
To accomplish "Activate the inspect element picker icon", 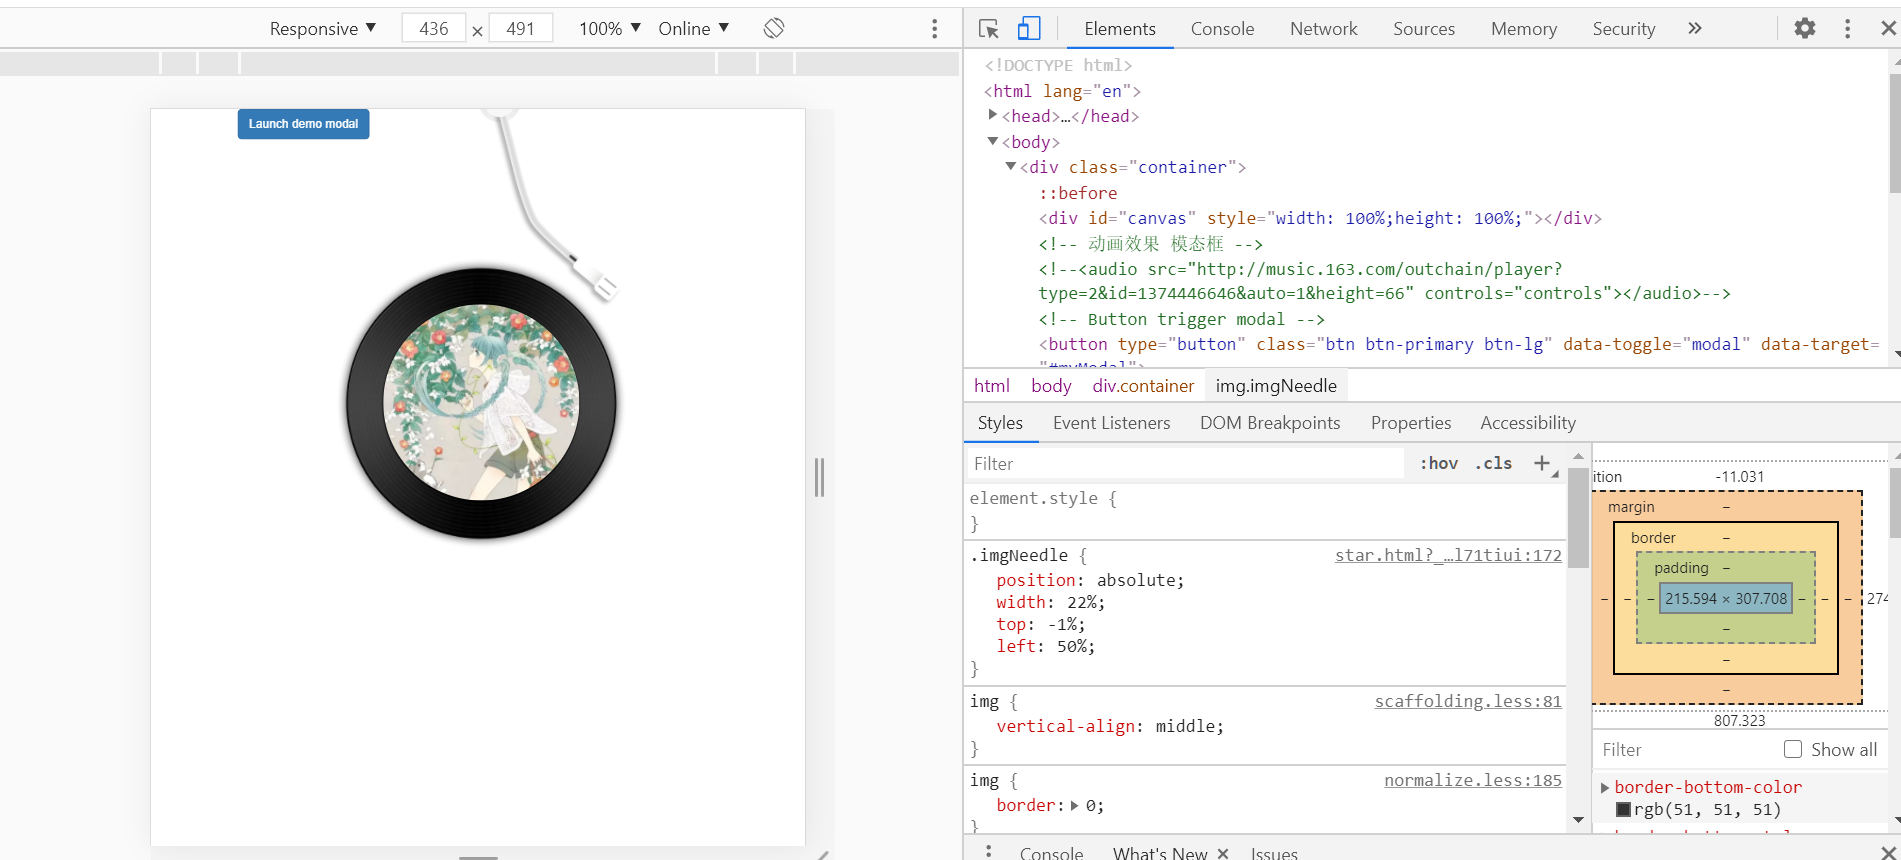I will coord(989,29).
